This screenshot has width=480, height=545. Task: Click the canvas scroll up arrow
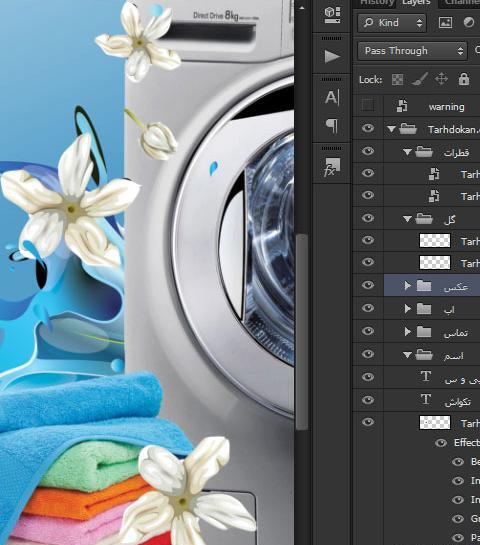(302, 8)
